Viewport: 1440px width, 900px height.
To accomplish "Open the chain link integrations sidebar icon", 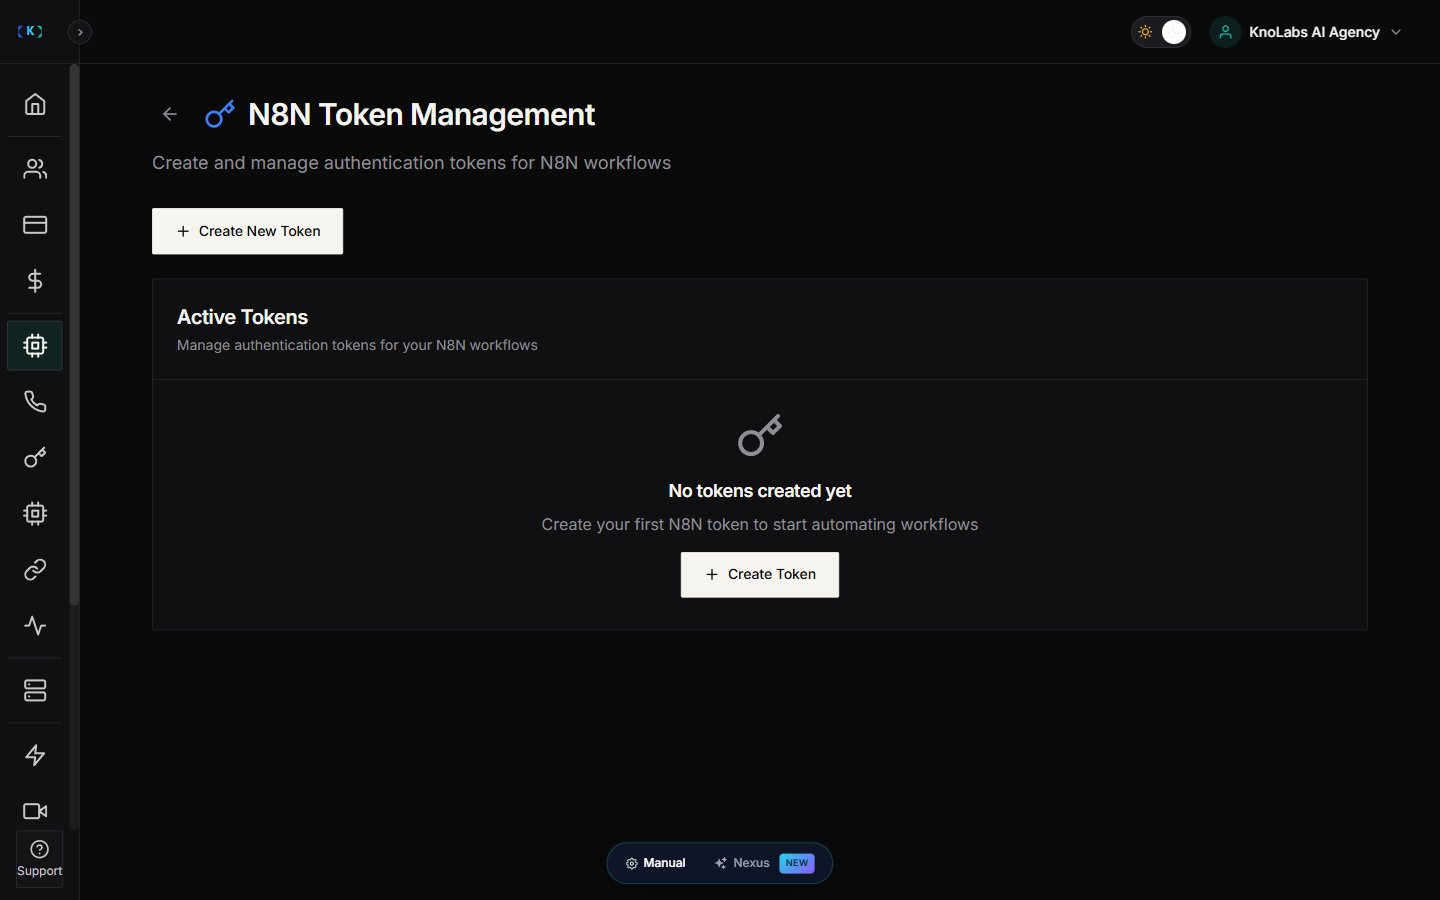I will tap(35, 570).
